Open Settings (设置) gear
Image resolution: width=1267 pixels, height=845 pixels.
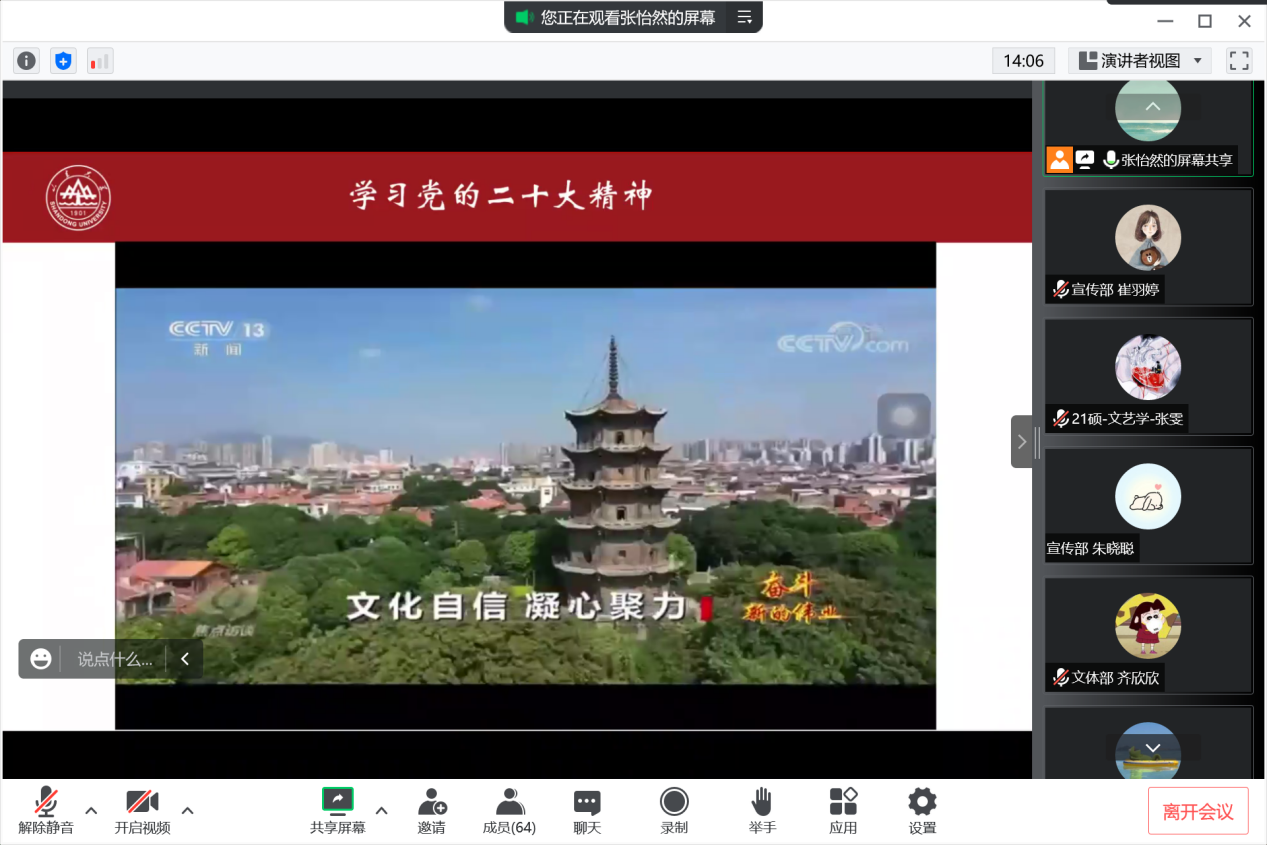tap(922, 810)
